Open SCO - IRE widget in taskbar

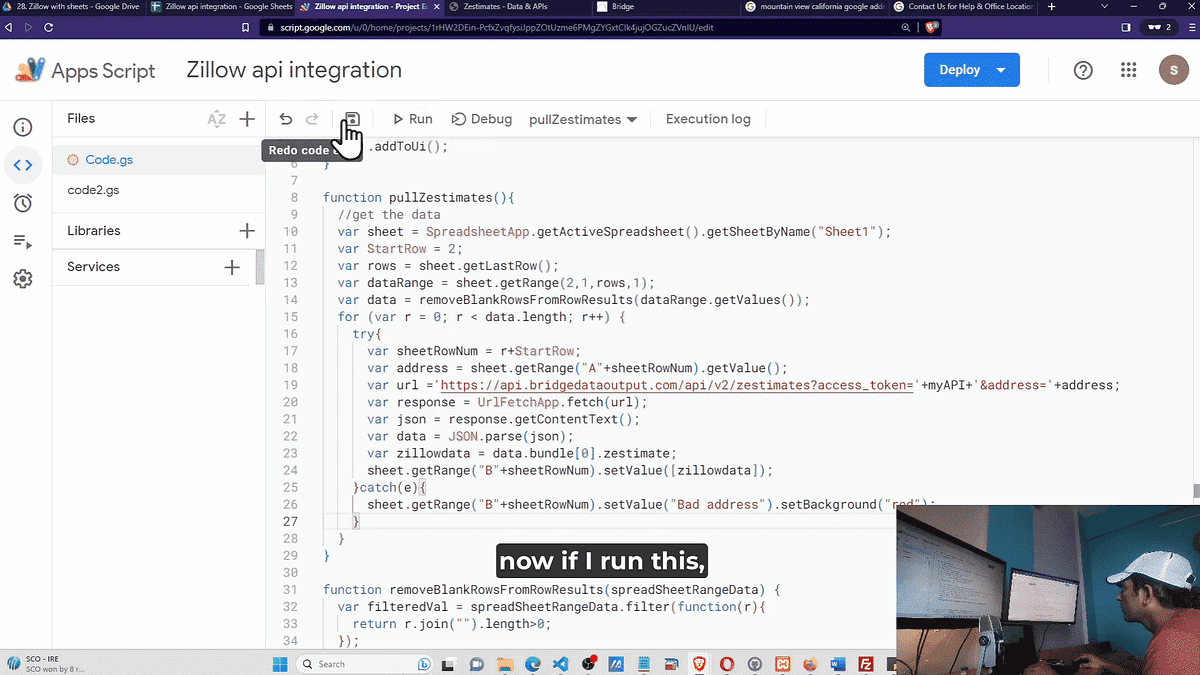(x=48, y=663)
